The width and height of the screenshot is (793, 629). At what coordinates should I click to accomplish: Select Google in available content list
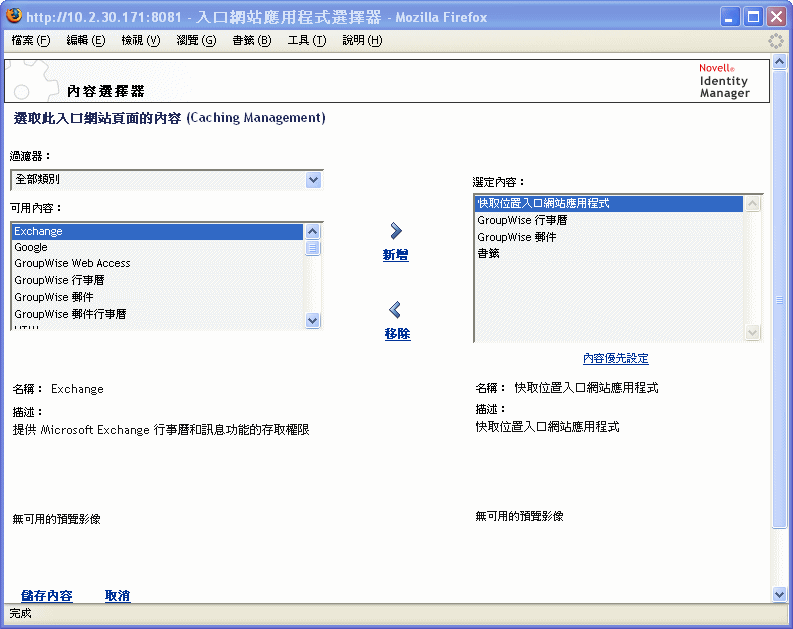(157, 247)
